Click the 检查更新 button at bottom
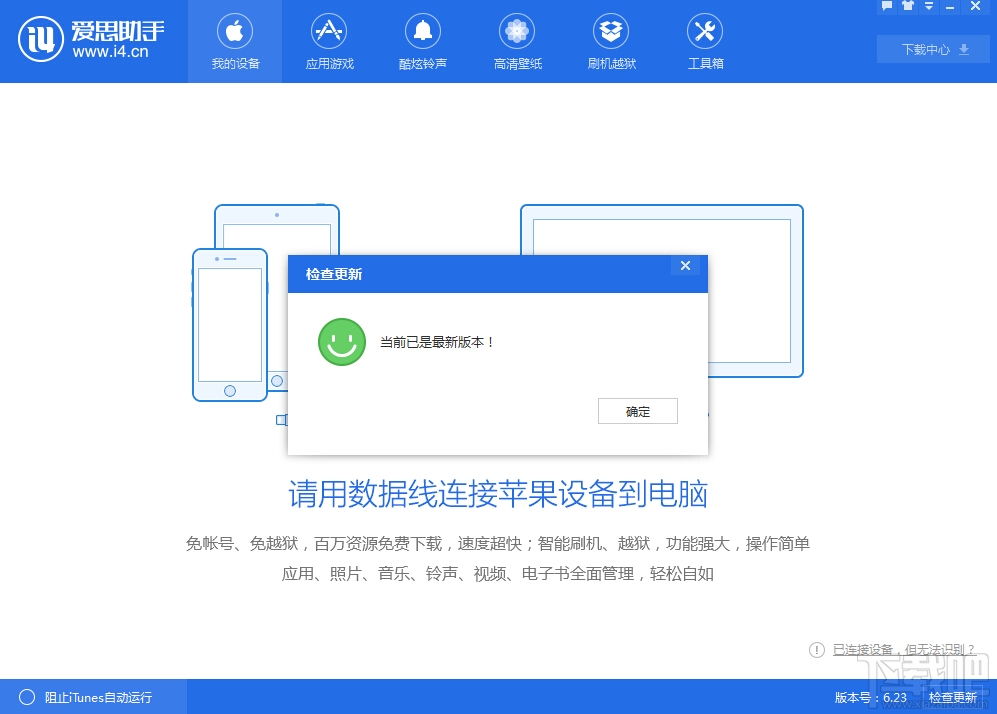Image resolution: width=997 pixels, height=714 pixels. (954, 697)
